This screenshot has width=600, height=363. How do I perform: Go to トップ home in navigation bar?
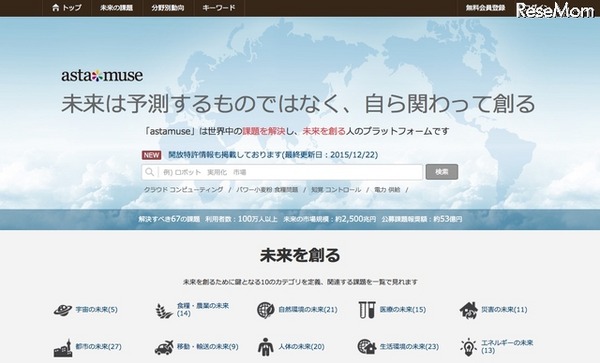[x=67, y=8]
